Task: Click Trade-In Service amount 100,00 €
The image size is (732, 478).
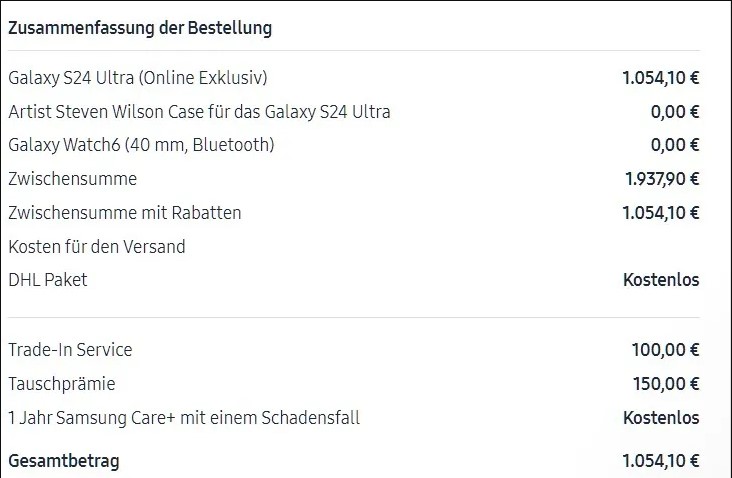Action: click(x=666, y=350)
